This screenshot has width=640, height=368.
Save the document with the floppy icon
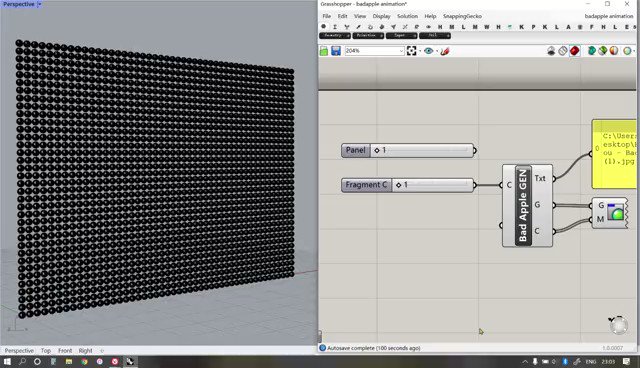[336, 51]
